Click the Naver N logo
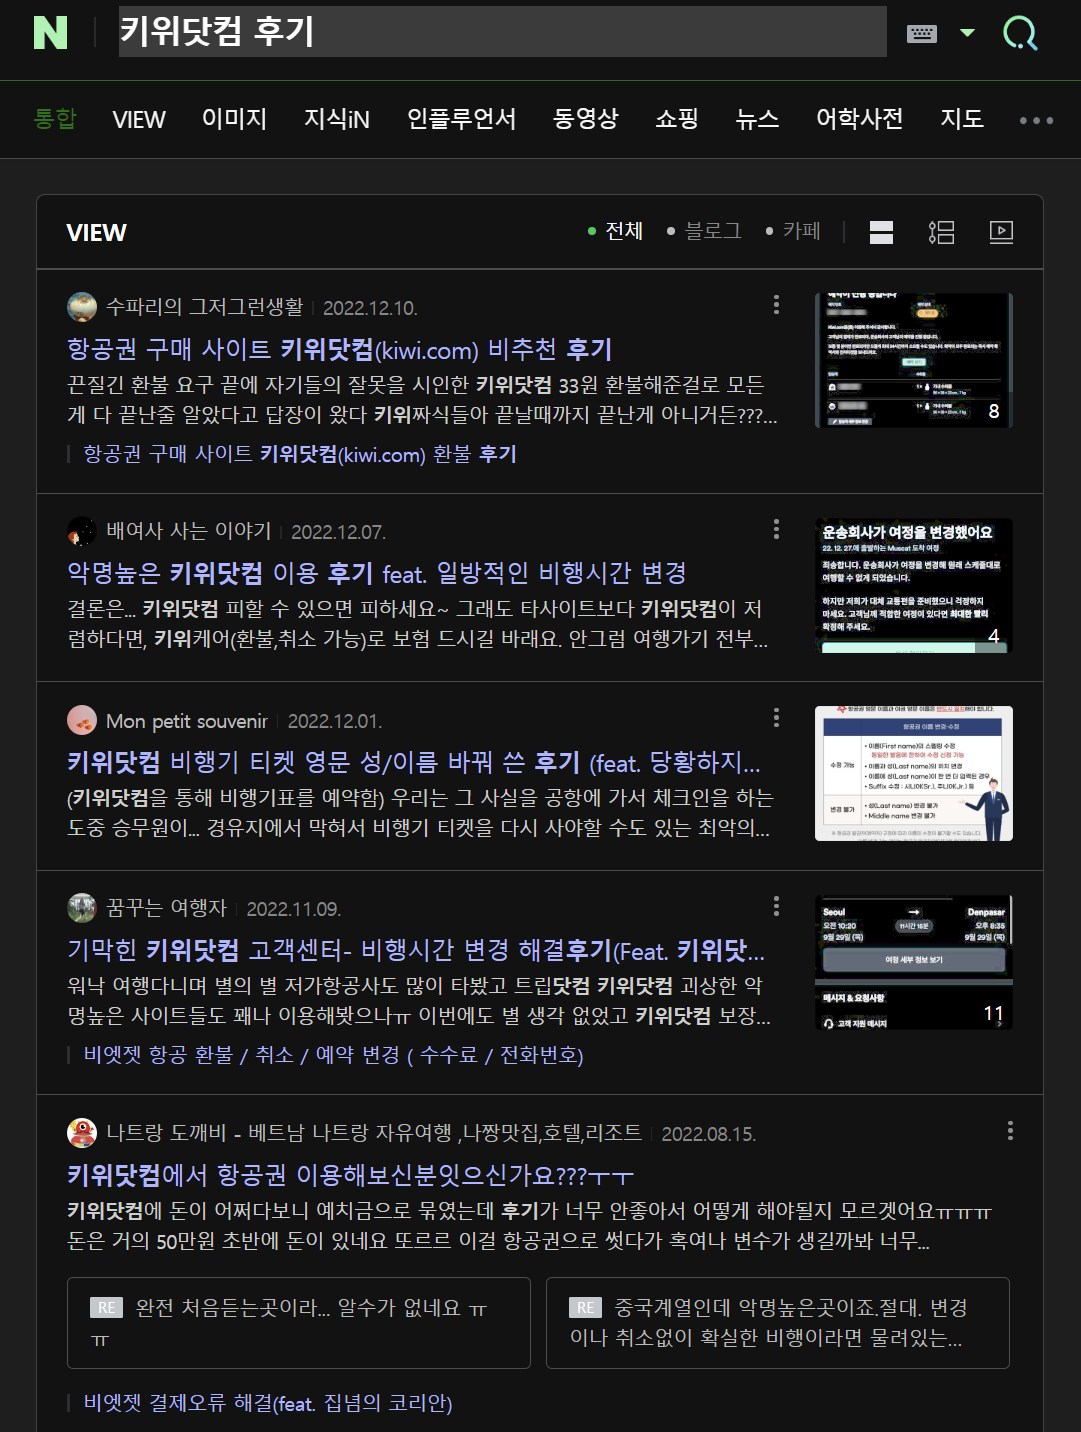Screen dimensions: 1081x1432 (x=50, y=33)
